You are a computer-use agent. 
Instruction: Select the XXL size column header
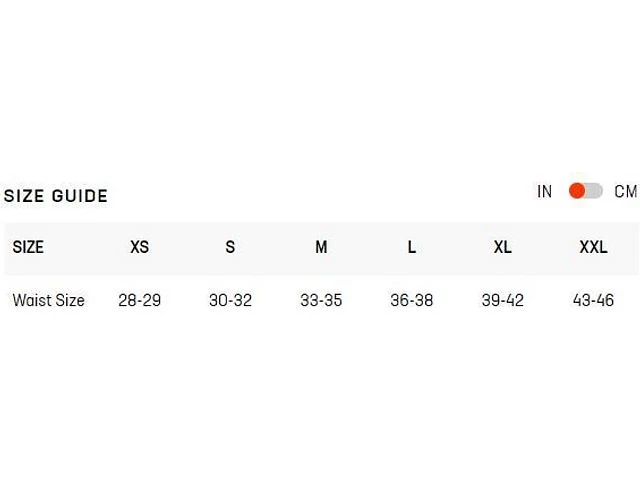point(593,247)
